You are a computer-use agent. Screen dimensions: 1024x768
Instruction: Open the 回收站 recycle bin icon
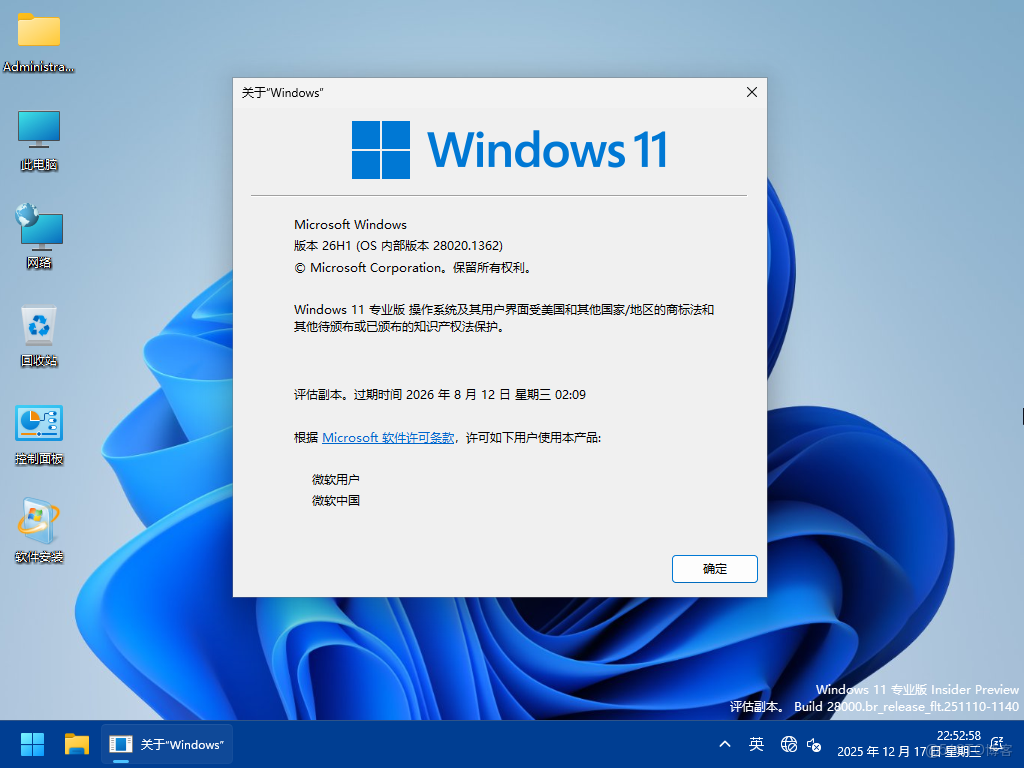click(38, 322)
